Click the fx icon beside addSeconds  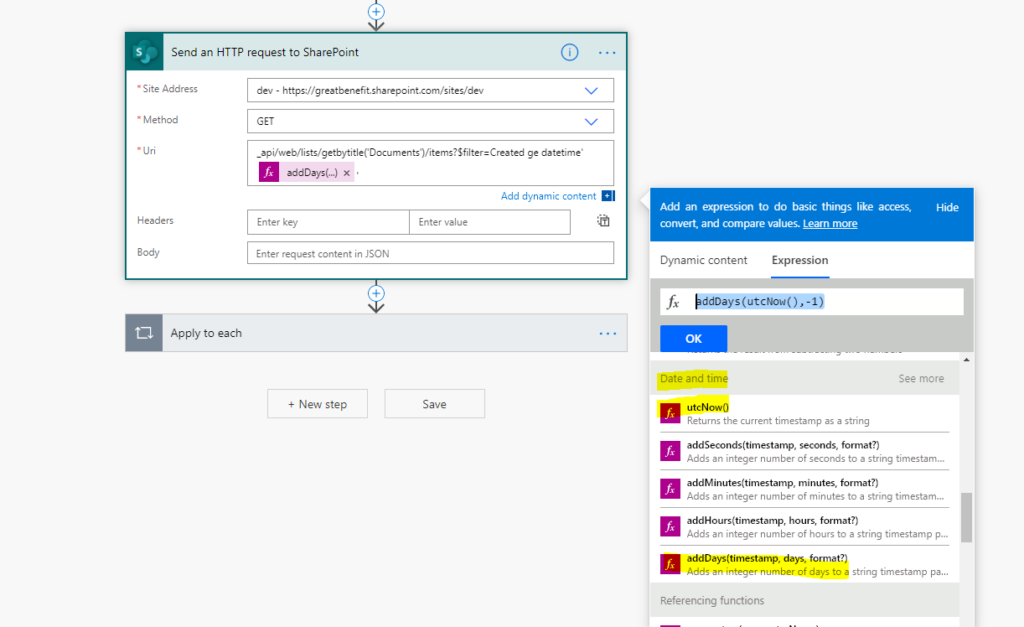670,451
